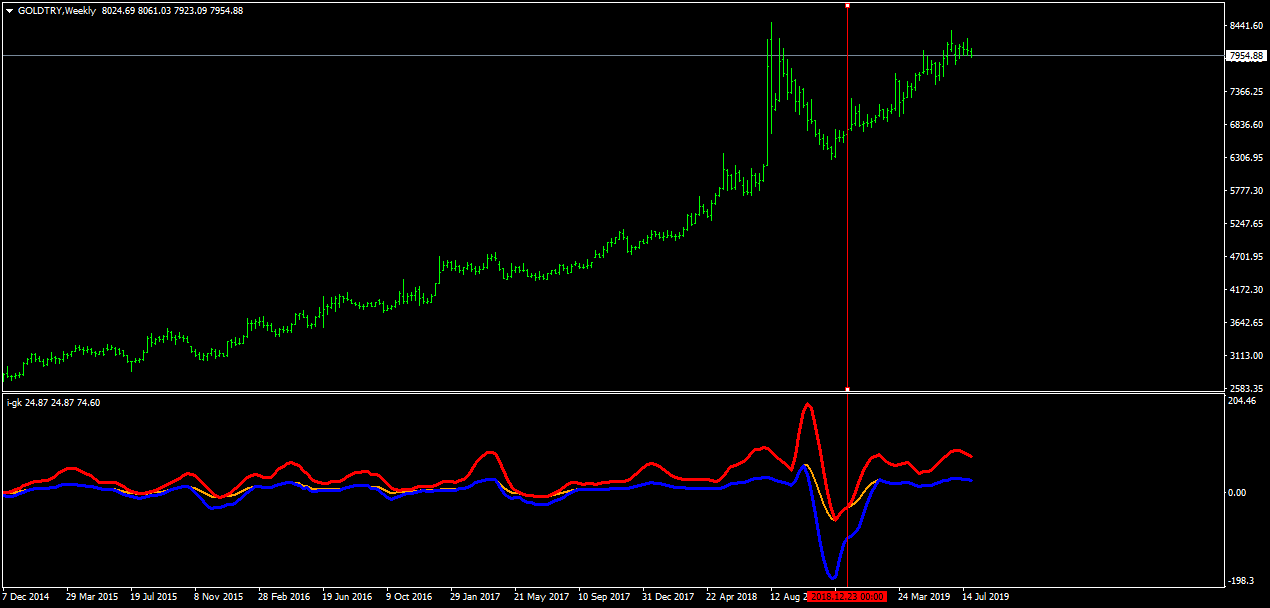Click the 29 Jan 2017 date label
Image resolution: width=1270 pixels, height=608 pixels.
475,597
